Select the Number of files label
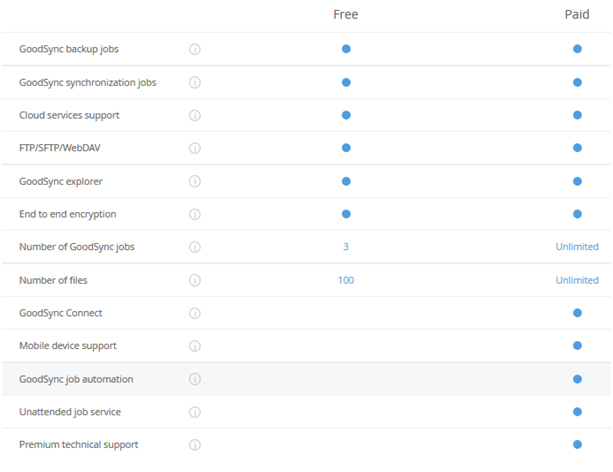This screenshot has width=613, height=472. tap(53, 280)
